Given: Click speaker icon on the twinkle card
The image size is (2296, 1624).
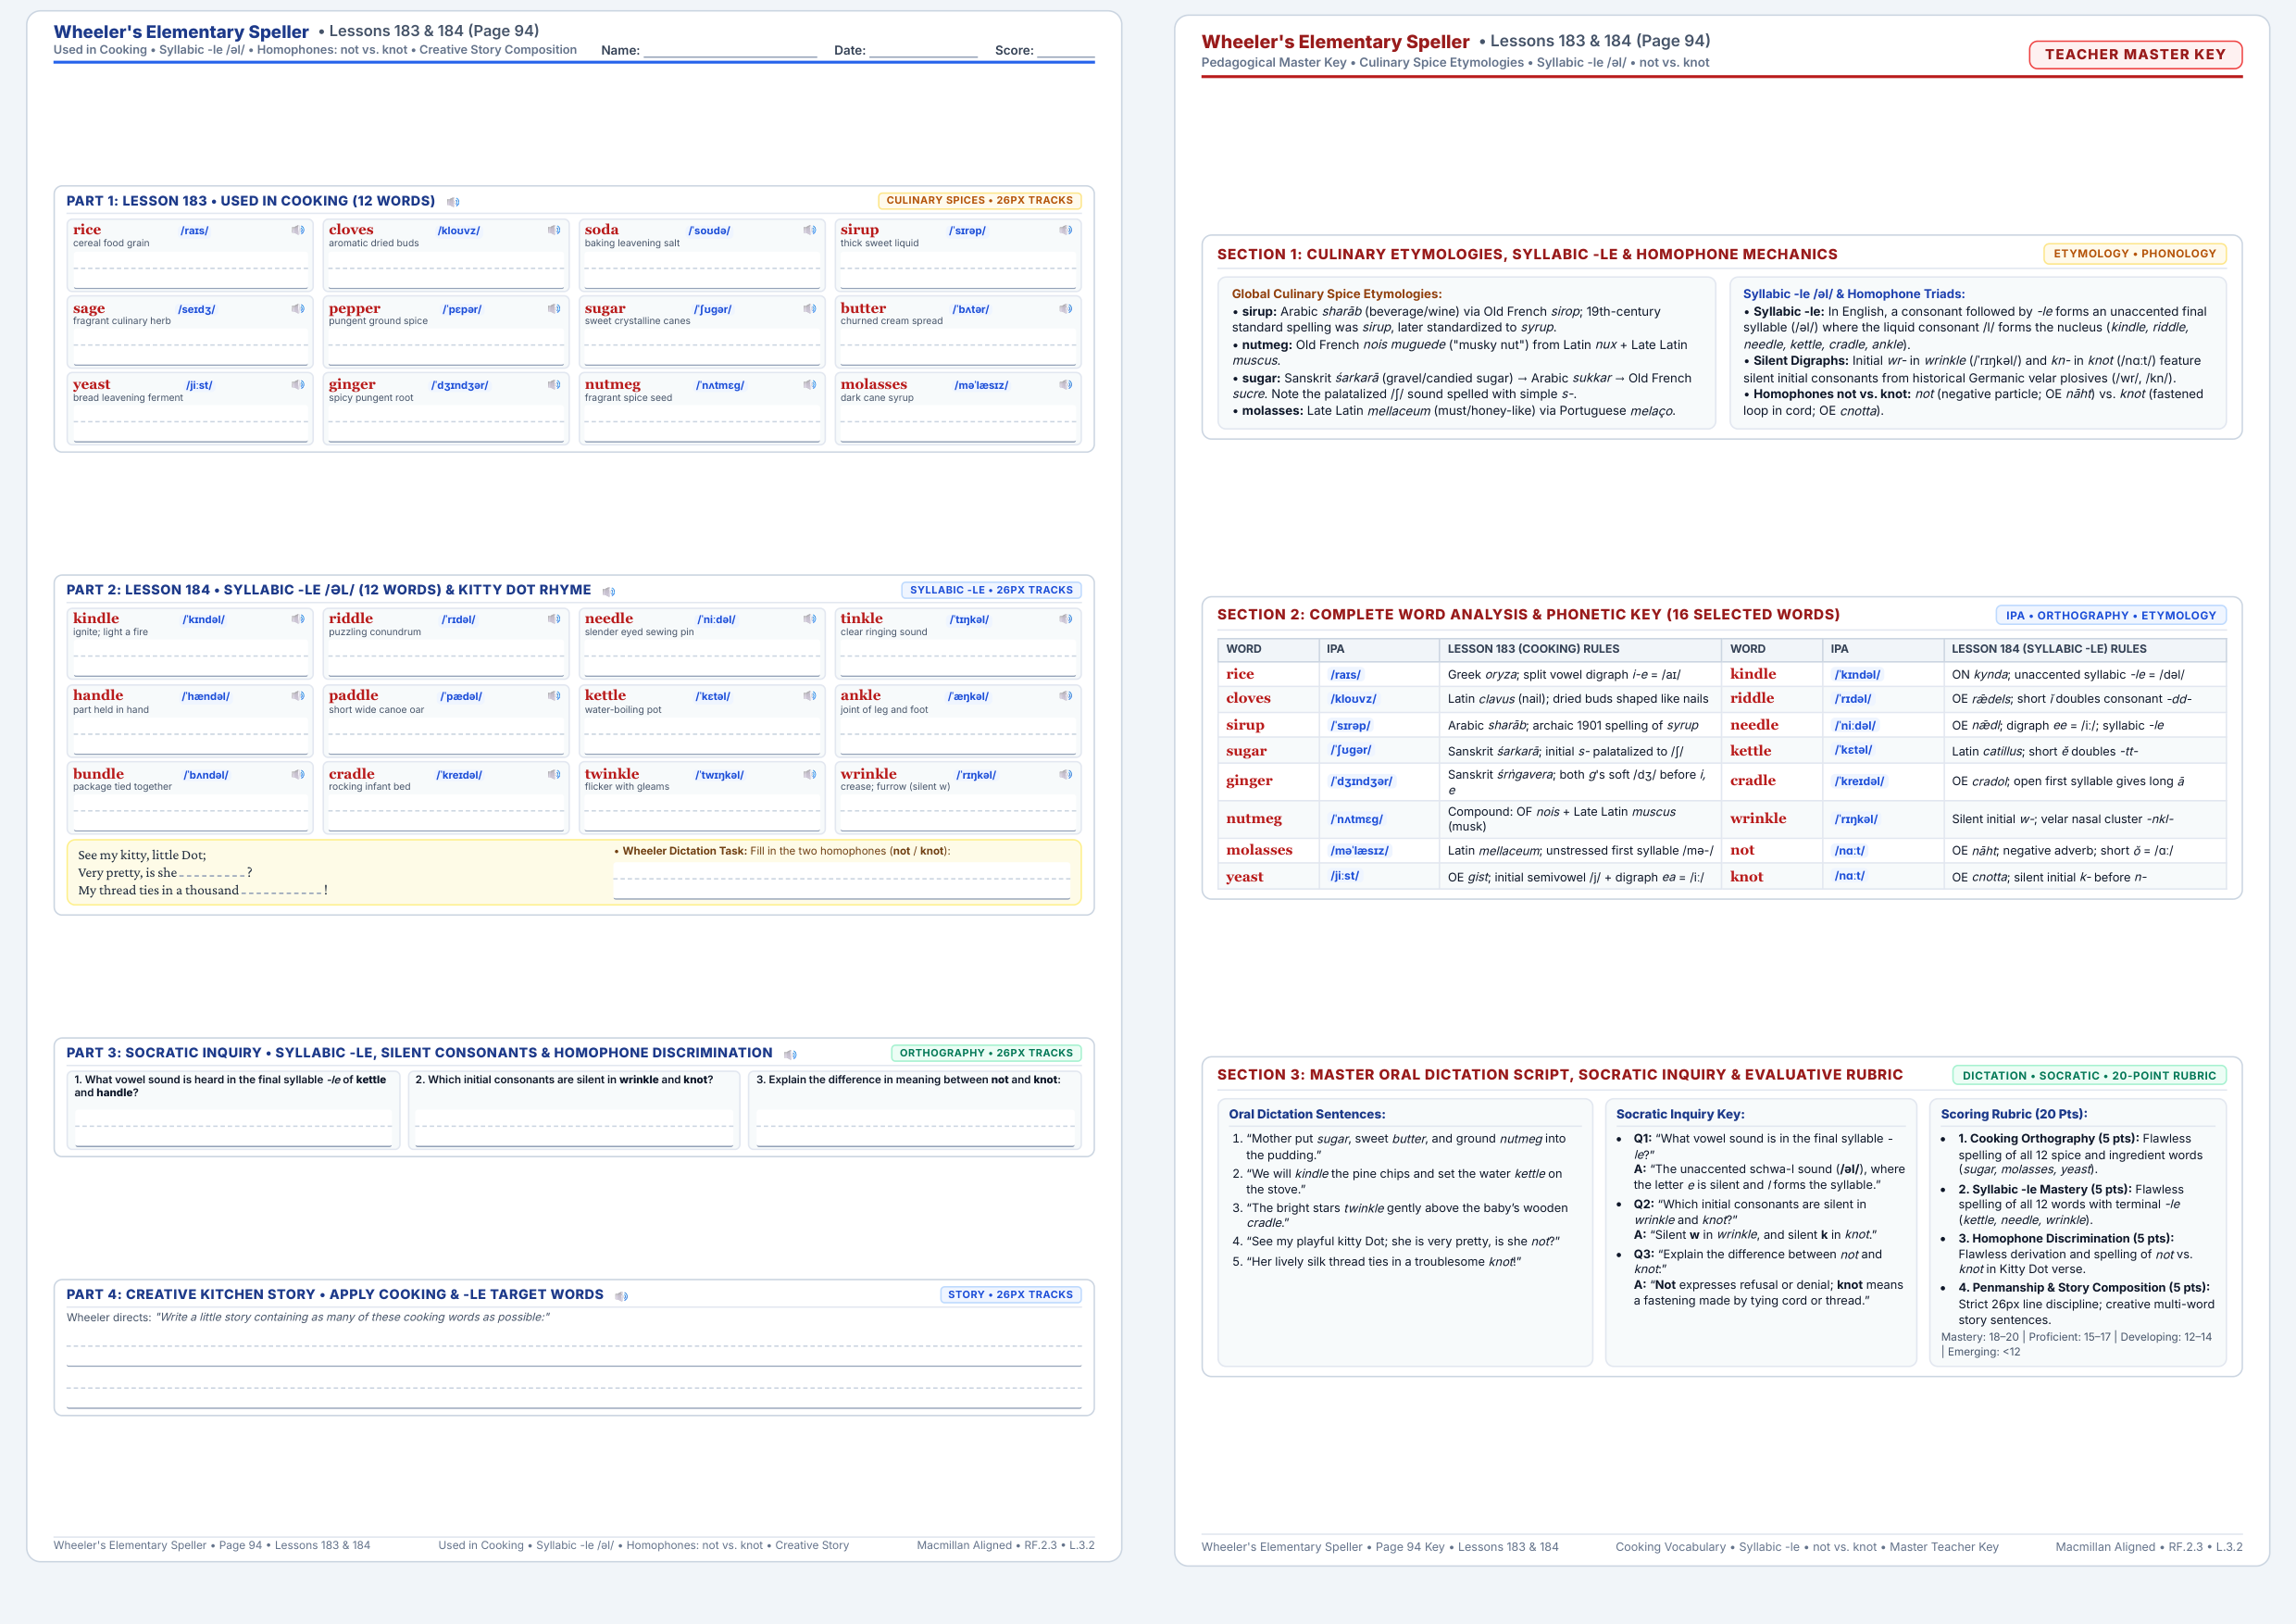Looking at the screenshot, I should click(x=810, y=774).
